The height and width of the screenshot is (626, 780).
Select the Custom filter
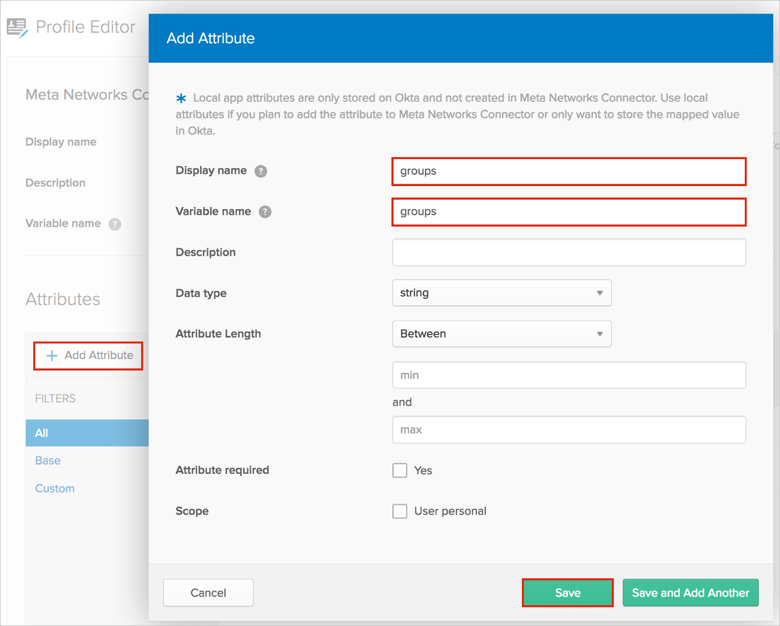click(x=55, y=489)
